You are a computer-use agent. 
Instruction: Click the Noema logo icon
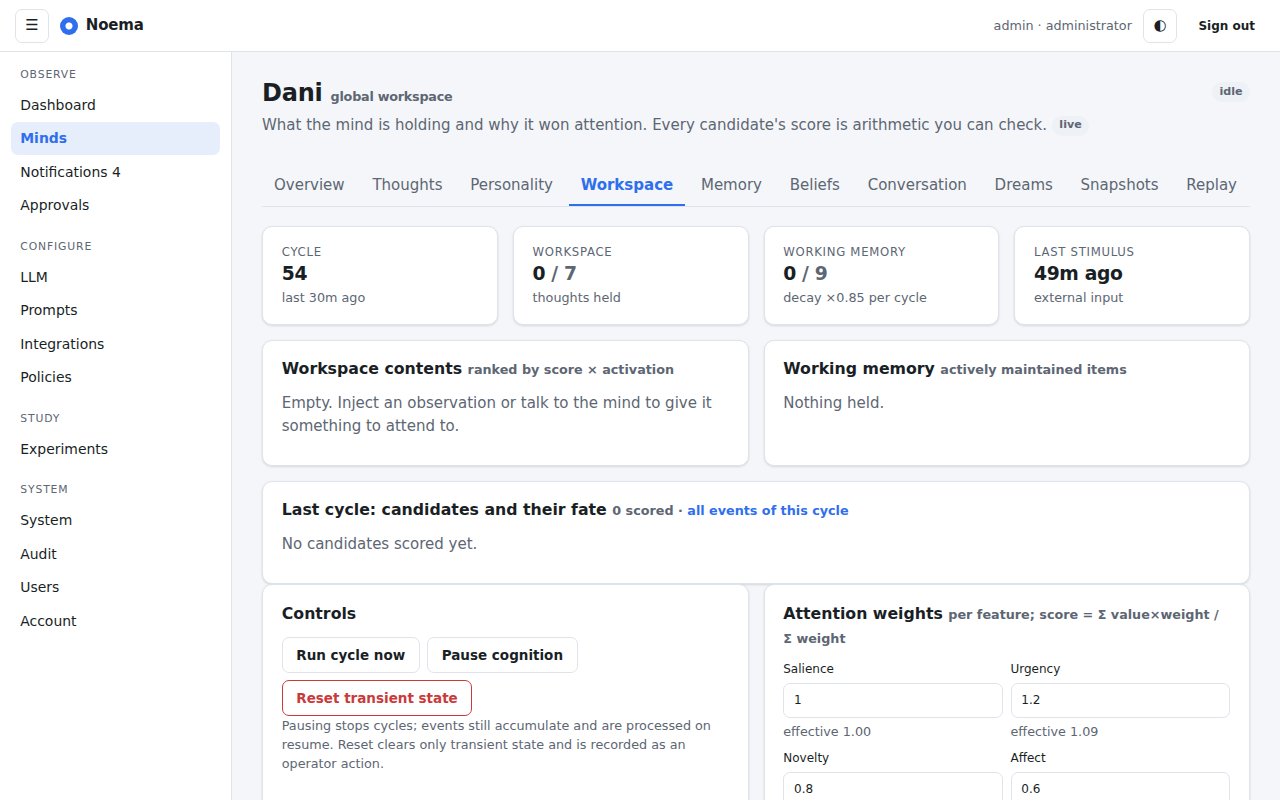69,26
